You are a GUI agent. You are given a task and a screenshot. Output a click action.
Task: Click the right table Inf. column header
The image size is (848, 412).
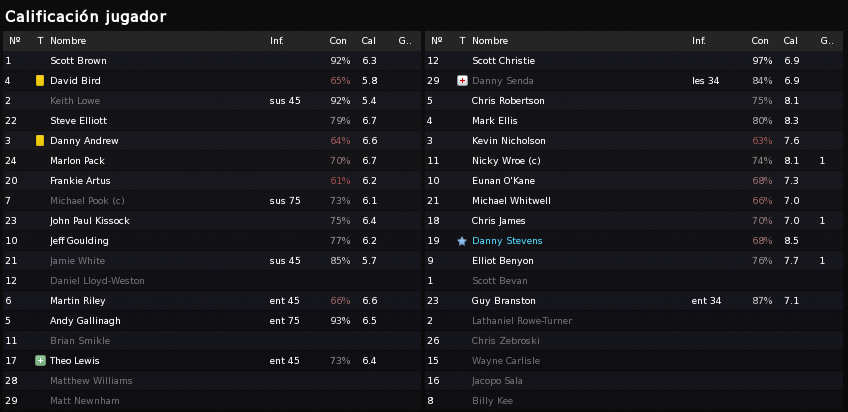[x=698, y=41]
